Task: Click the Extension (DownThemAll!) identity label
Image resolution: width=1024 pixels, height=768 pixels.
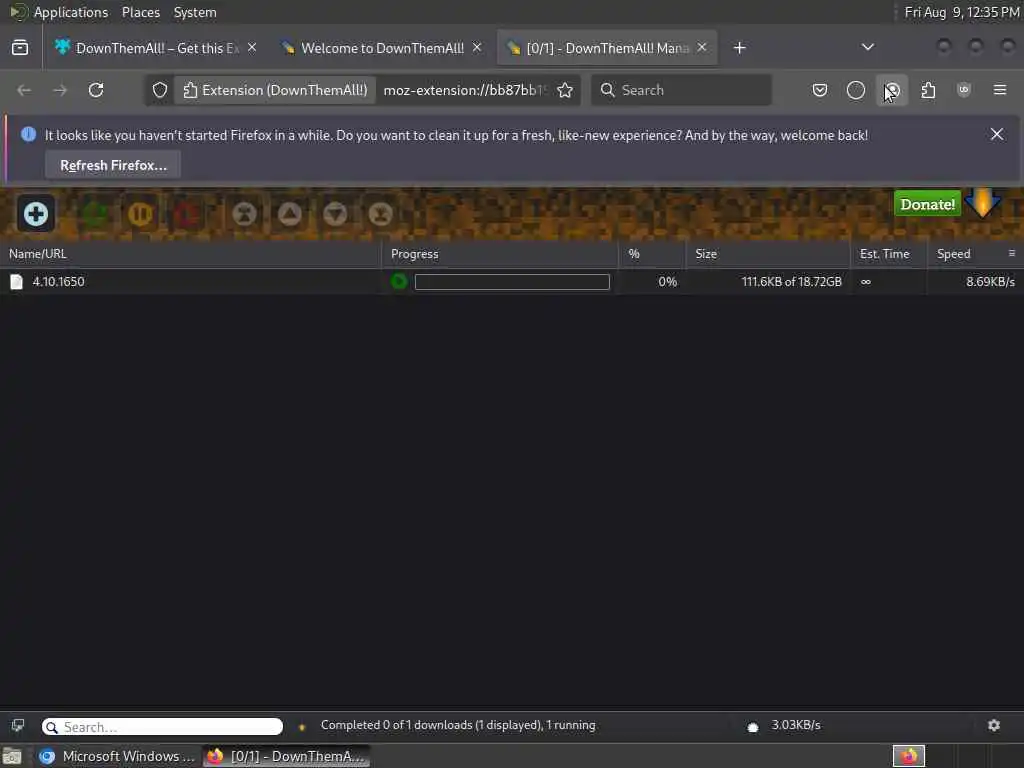Action: (x=275, y=90)
